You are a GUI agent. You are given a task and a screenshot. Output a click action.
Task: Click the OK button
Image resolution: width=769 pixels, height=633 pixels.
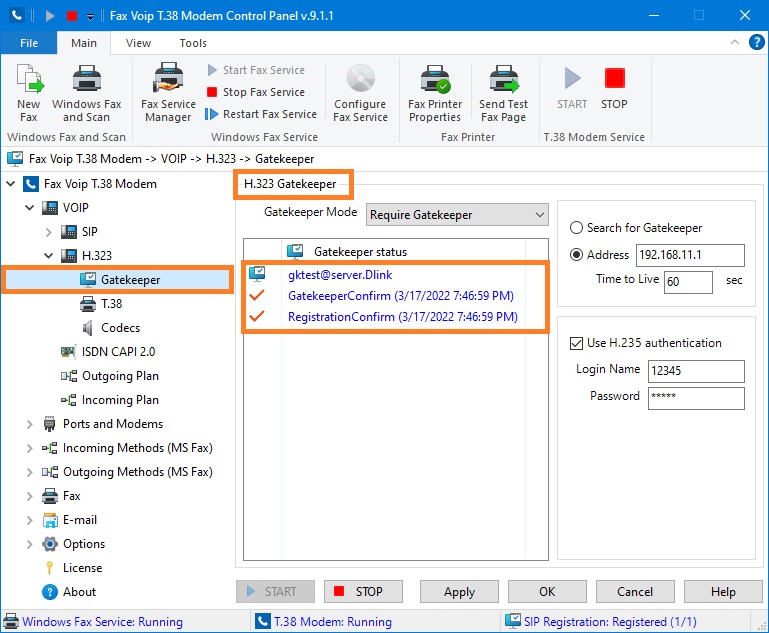[x=547, y=592]
